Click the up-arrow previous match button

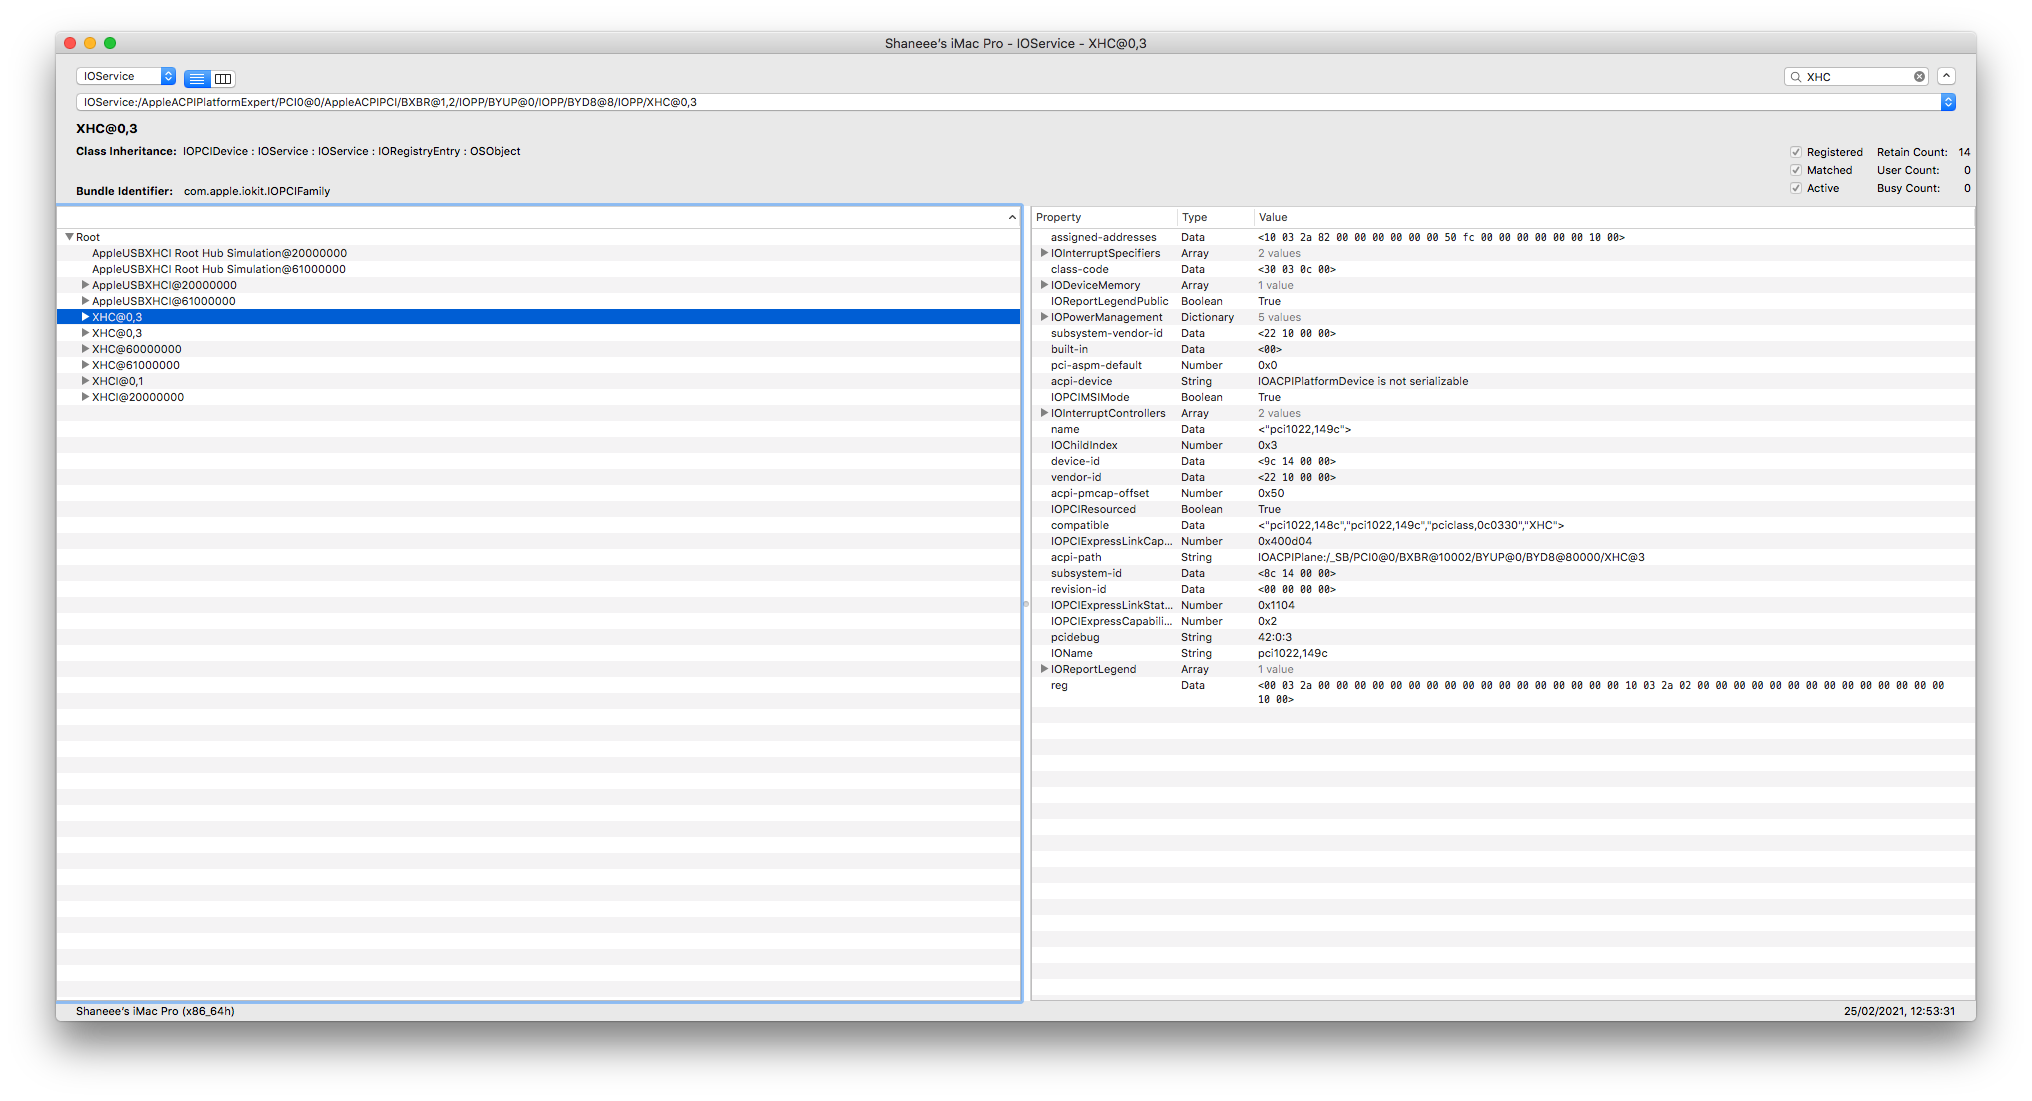(x=1946, y=76)
